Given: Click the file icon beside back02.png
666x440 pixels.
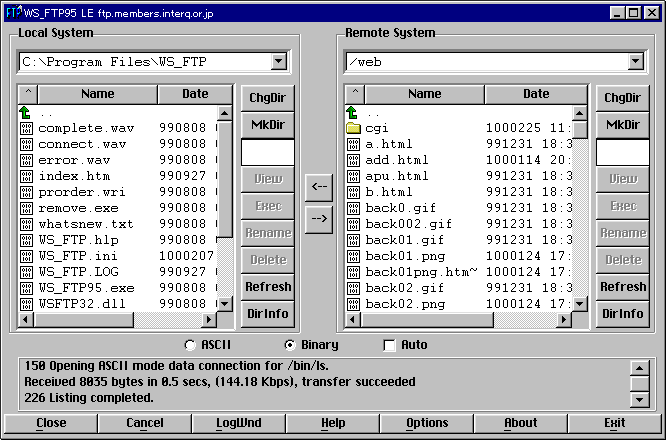Looking at the screenshot, I should 353,304.
